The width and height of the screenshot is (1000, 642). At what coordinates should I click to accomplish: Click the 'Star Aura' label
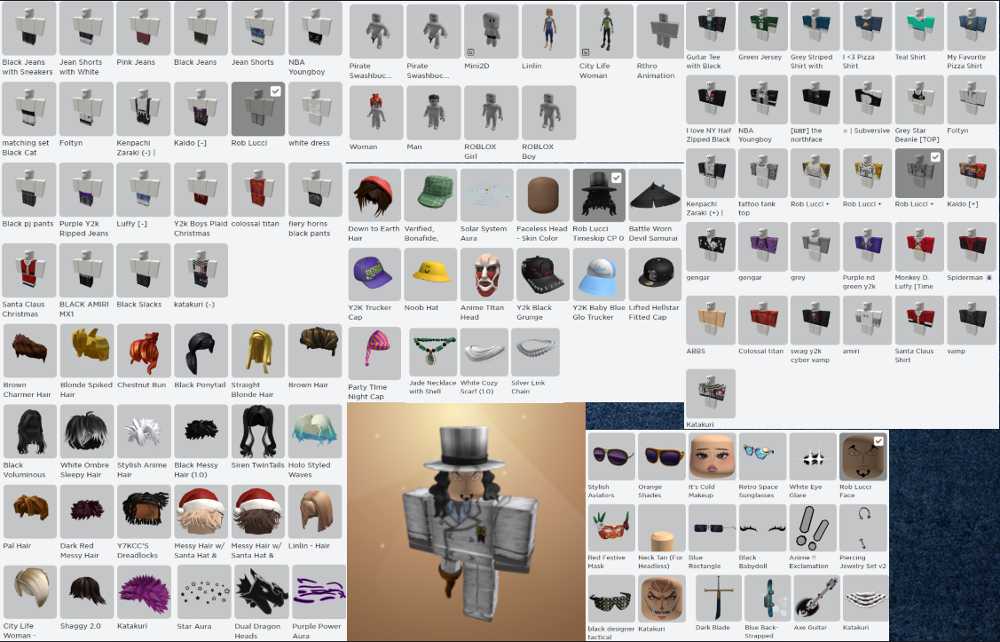193,627
